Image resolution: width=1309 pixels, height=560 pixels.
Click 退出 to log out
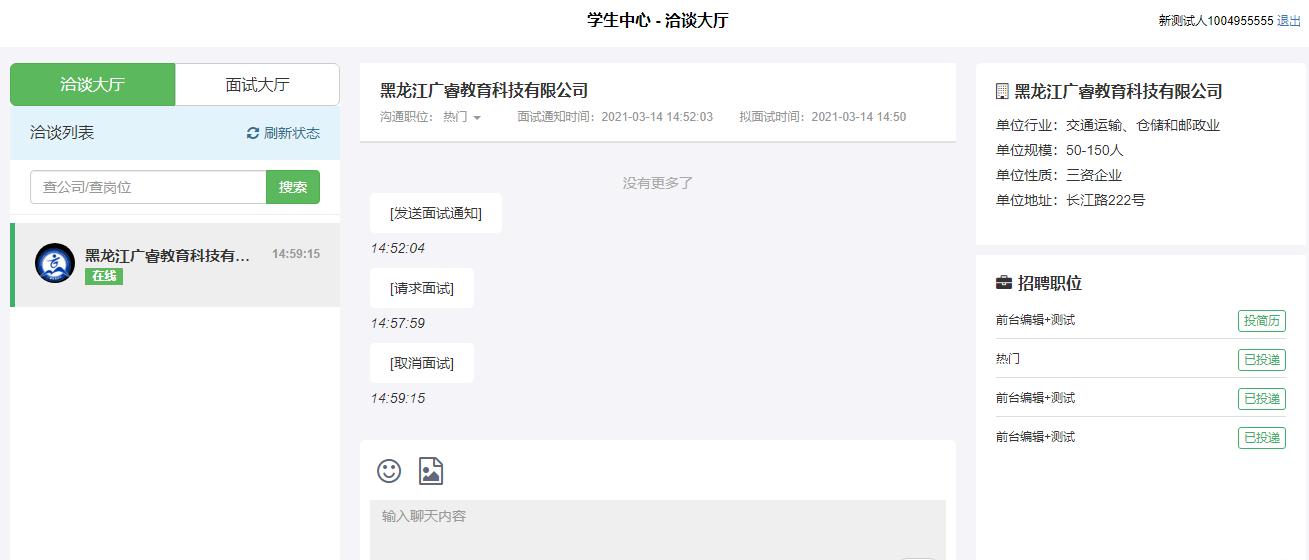click(x=1289, y=21)
